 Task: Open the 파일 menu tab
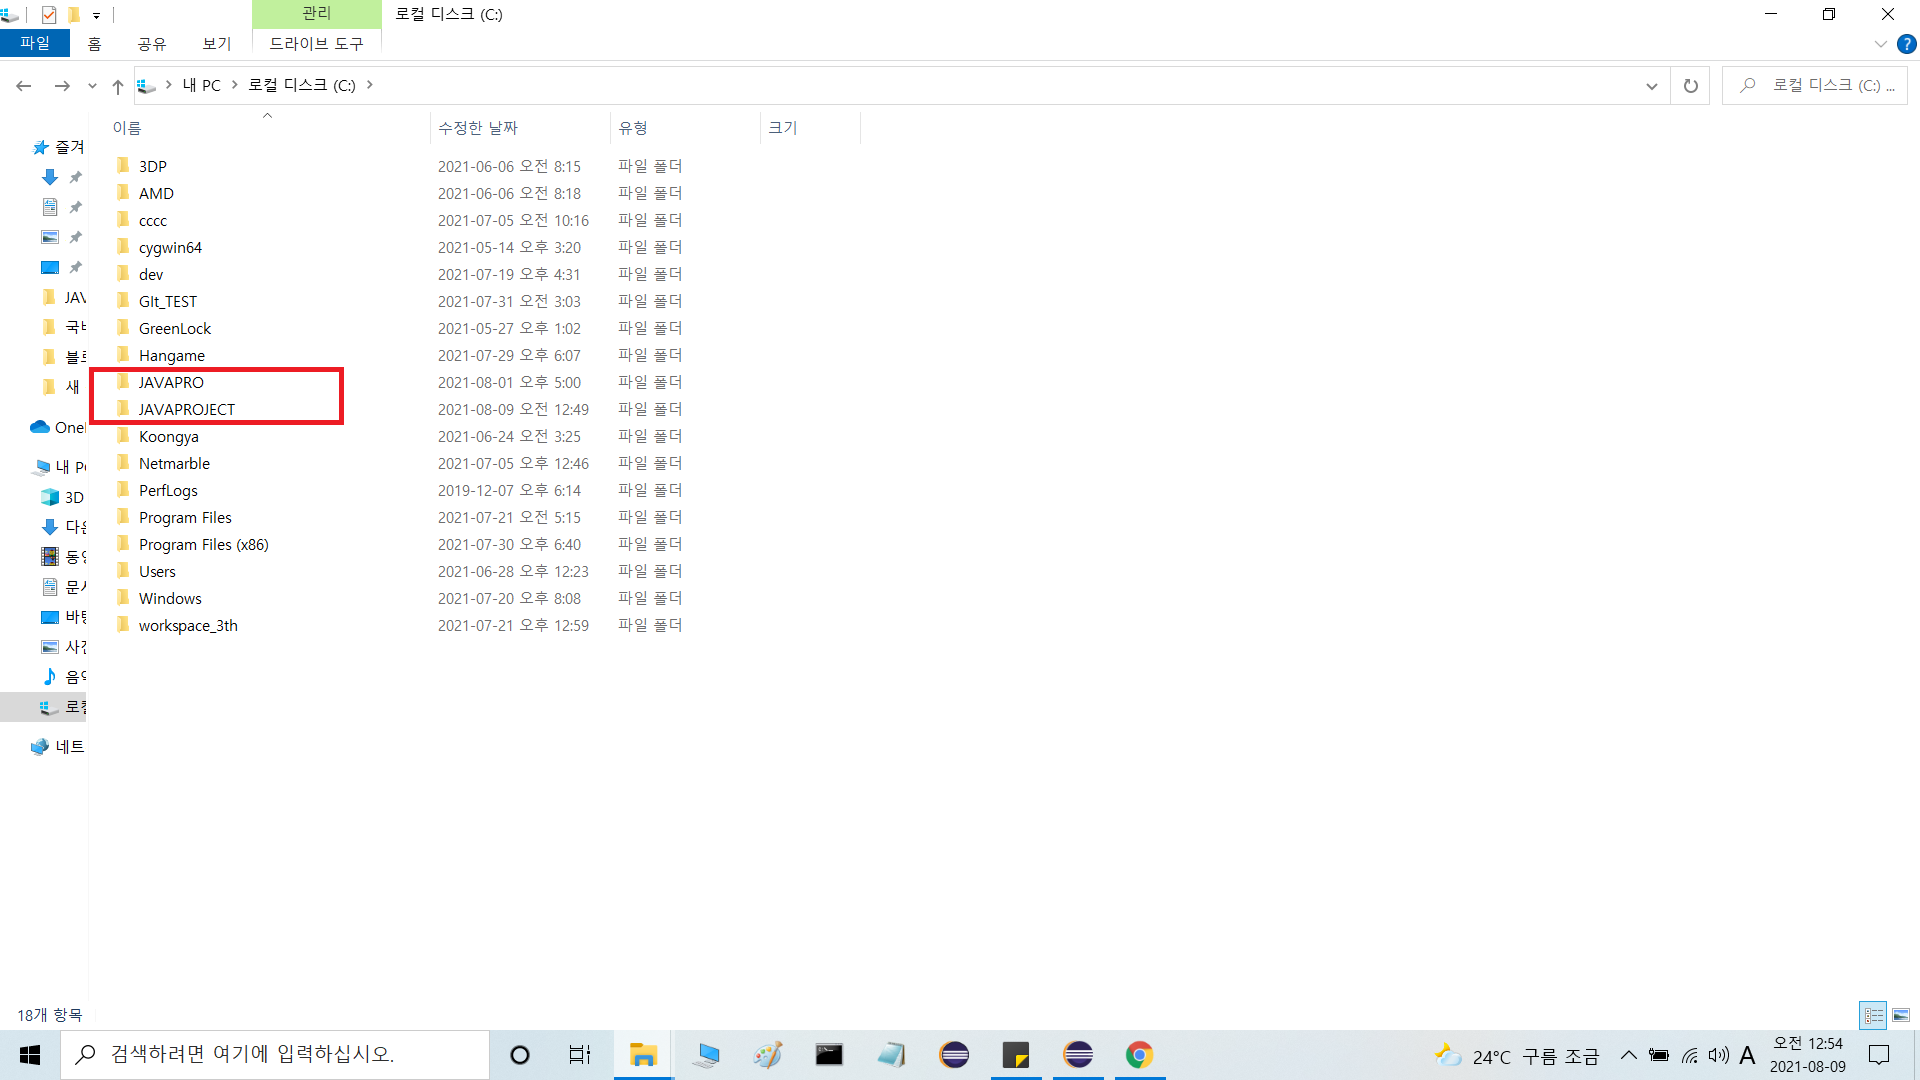[x=35, y=43]
